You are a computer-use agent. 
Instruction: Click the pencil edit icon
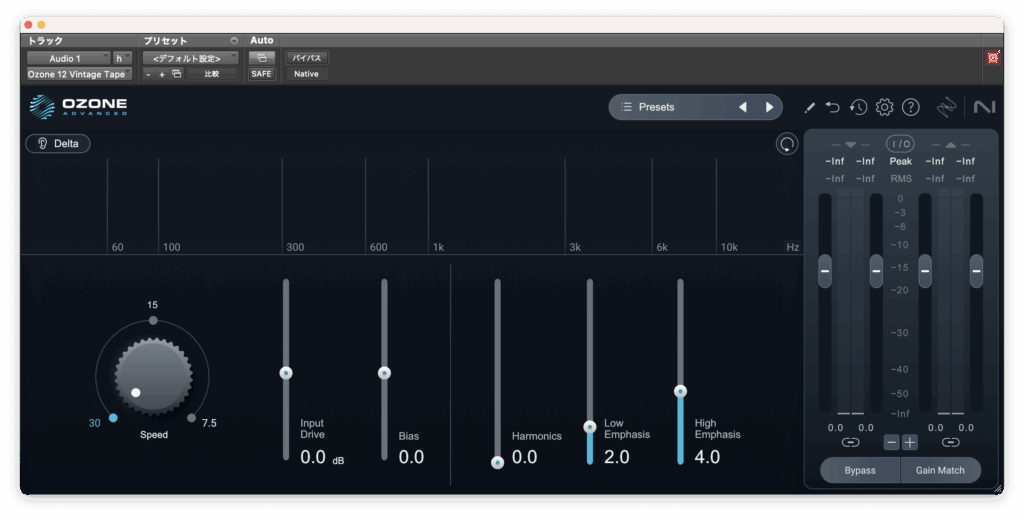(x=810, y=107)
